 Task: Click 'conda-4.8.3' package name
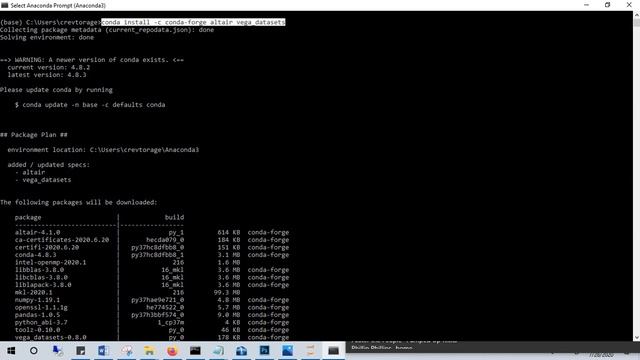point(36,255)
